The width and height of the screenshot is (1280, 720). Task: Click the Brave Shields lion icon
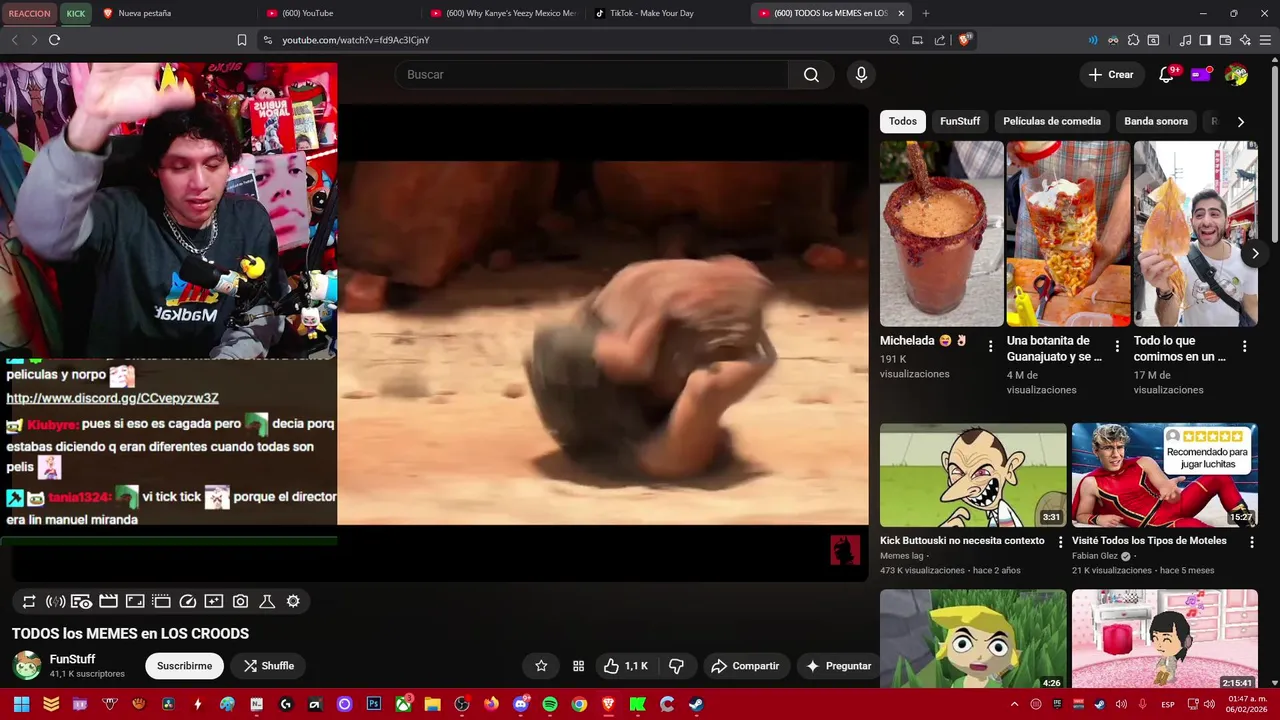pos(965,40)
